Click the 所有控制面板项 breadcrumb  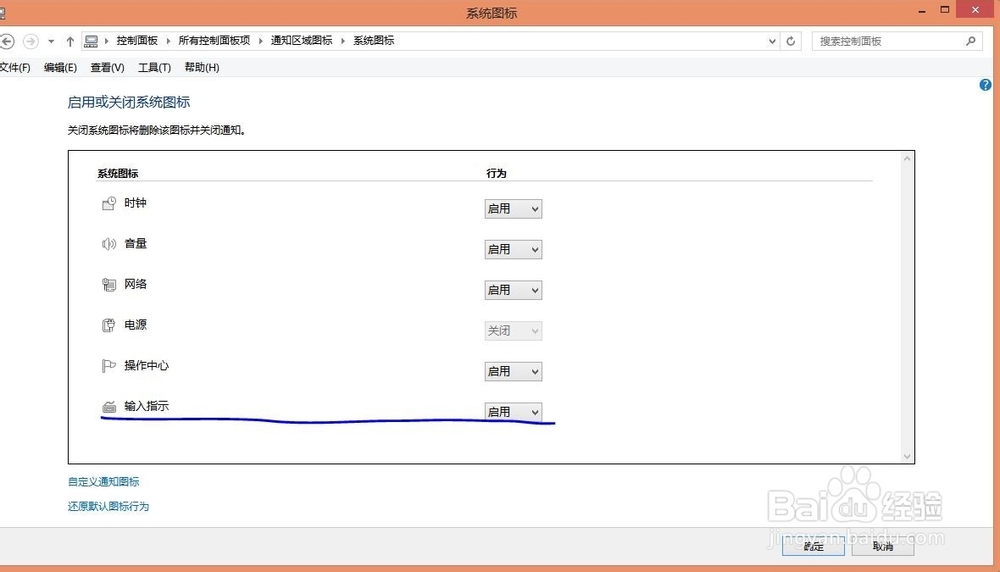pos(214,41)
